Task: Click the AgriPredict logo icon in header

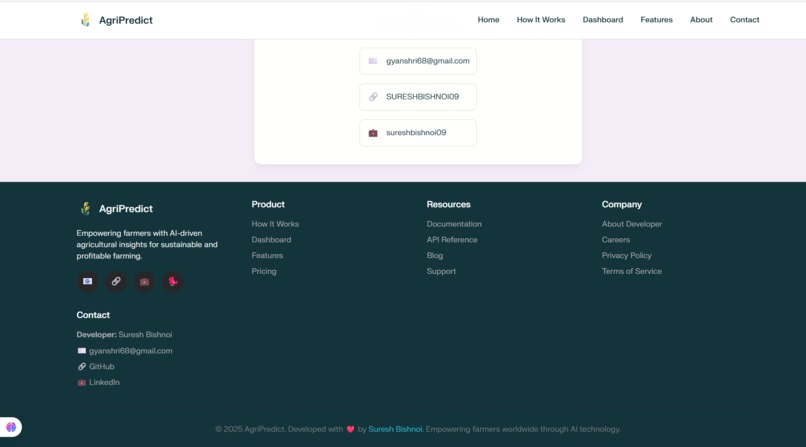Action: point(85,20)
